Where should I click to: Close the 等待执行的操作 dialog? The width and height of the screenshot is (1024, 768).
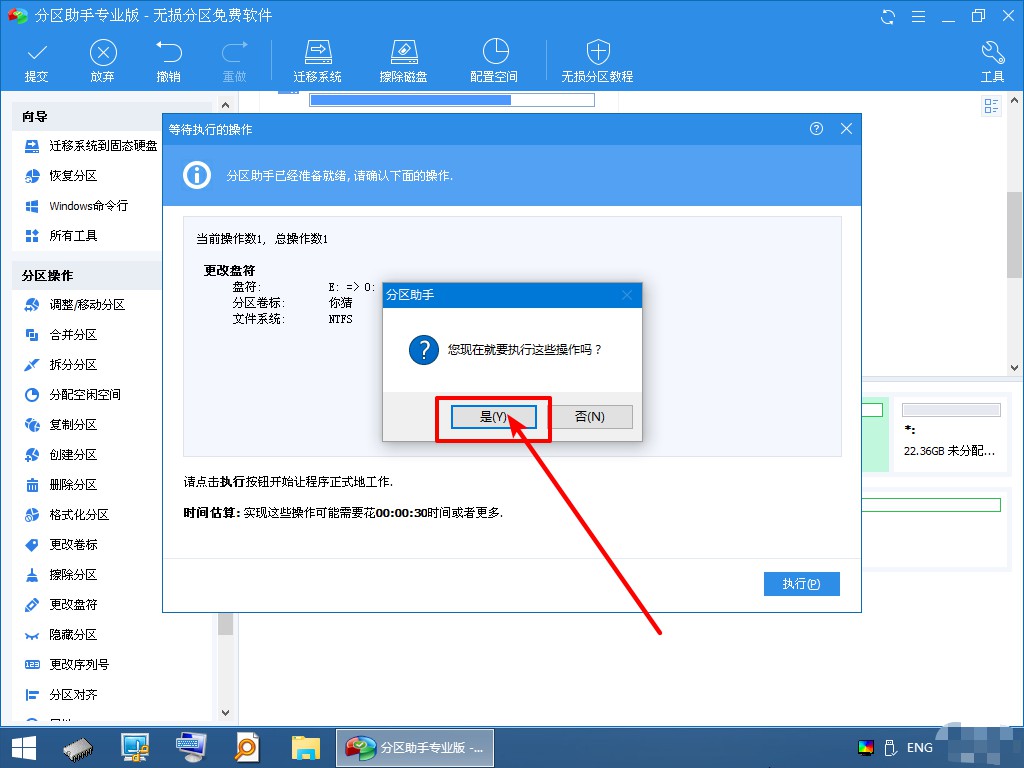(846, 129)
